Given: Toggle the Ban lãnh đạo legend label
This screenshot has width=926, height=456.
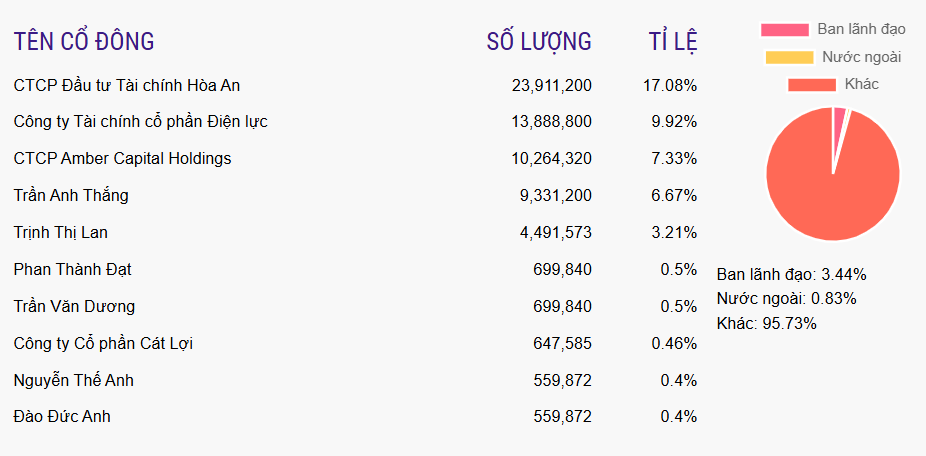Looking at the screenshot, I should [861, 29].
